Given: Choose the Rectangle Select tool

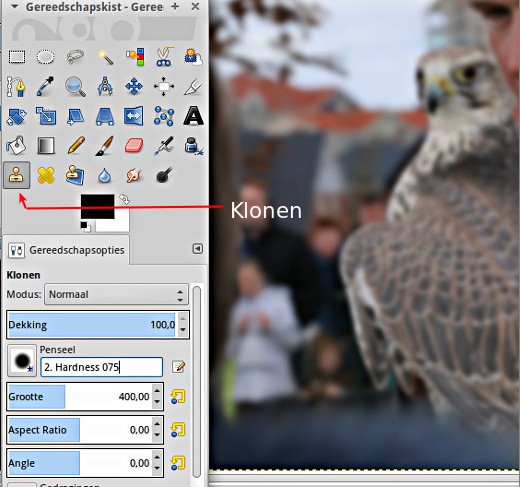Looking at the screenshot, I should tap(17, 57).
